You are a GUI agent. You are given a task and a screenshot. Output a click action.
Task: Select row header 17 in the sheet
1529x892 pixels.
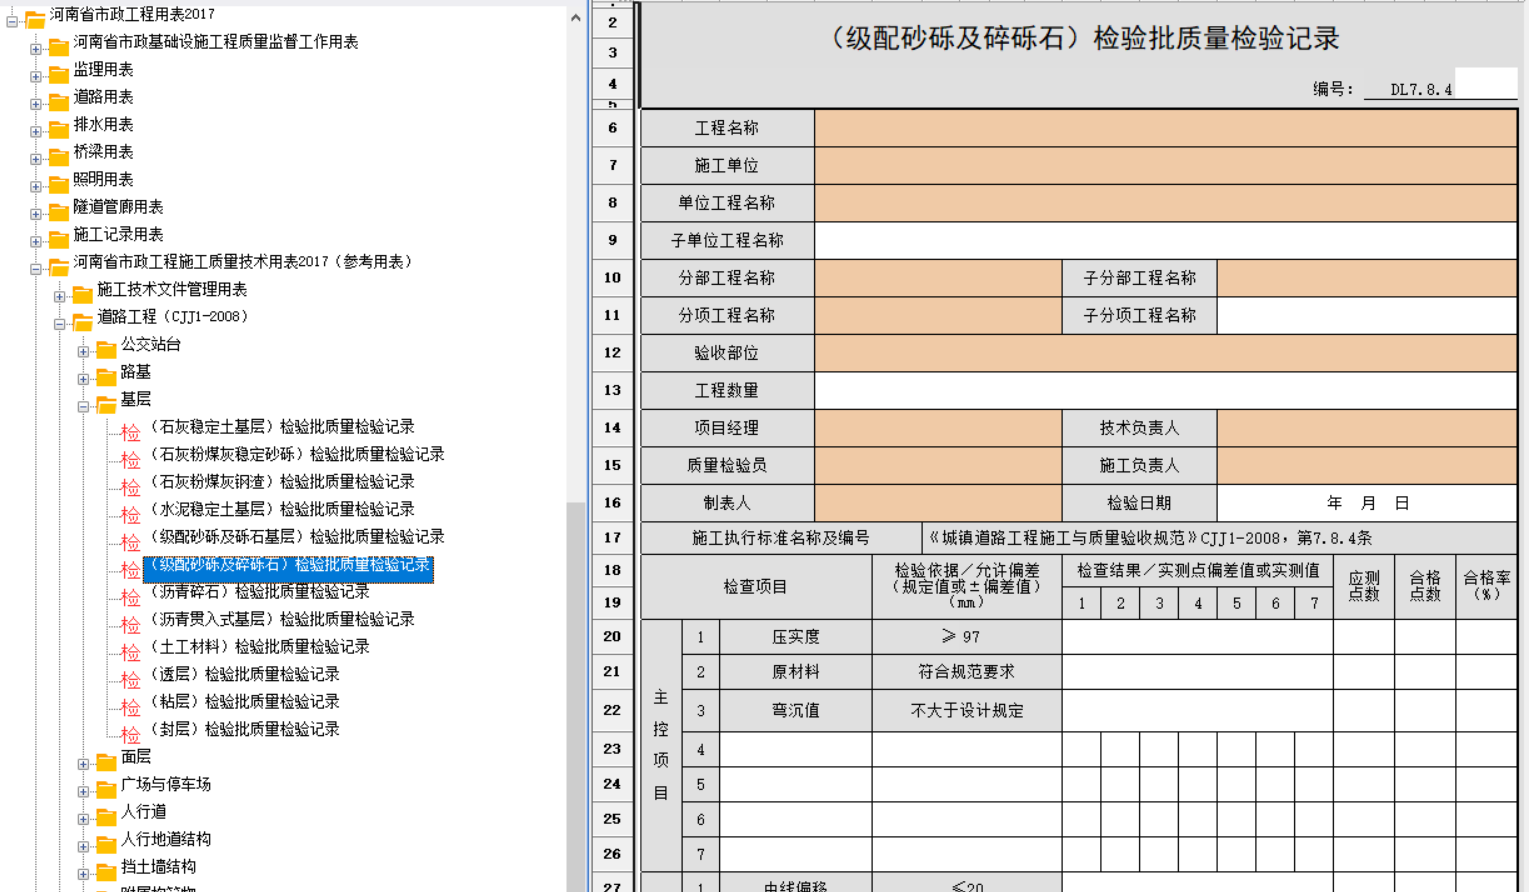click(612, 538)
